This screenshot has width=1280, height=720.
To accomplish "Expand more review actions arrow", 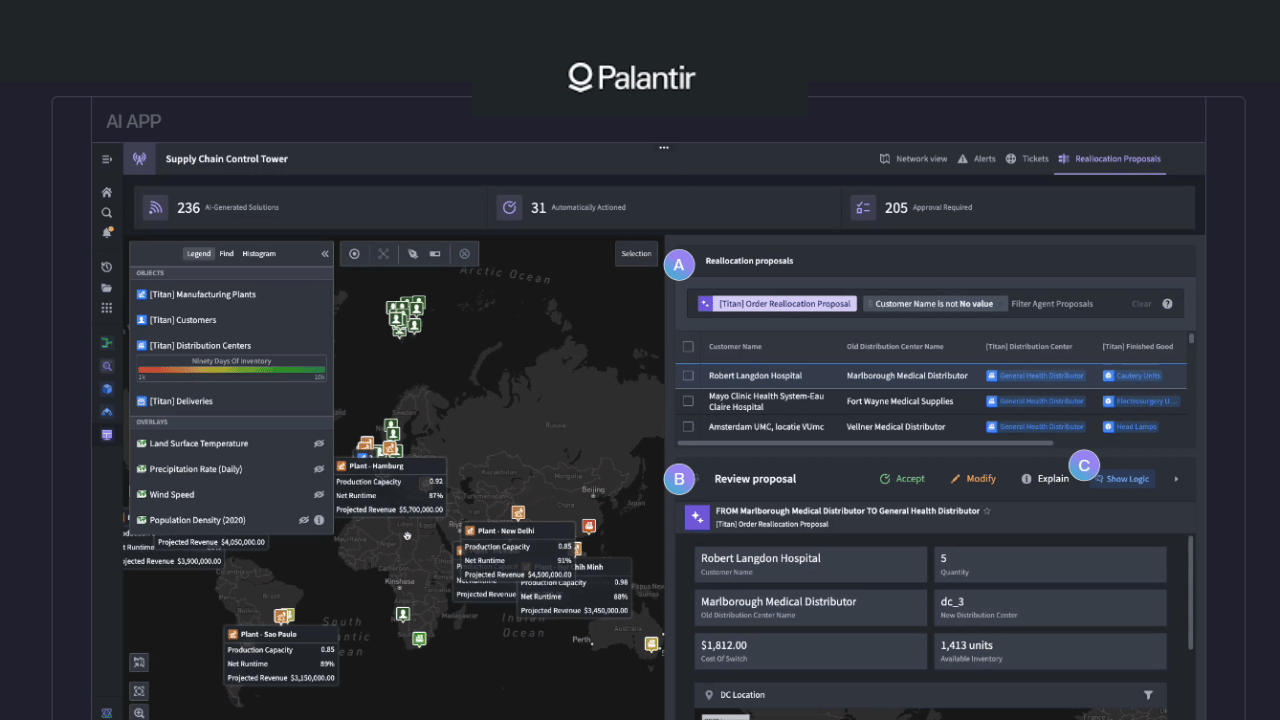I will (x=1176, y=479).
